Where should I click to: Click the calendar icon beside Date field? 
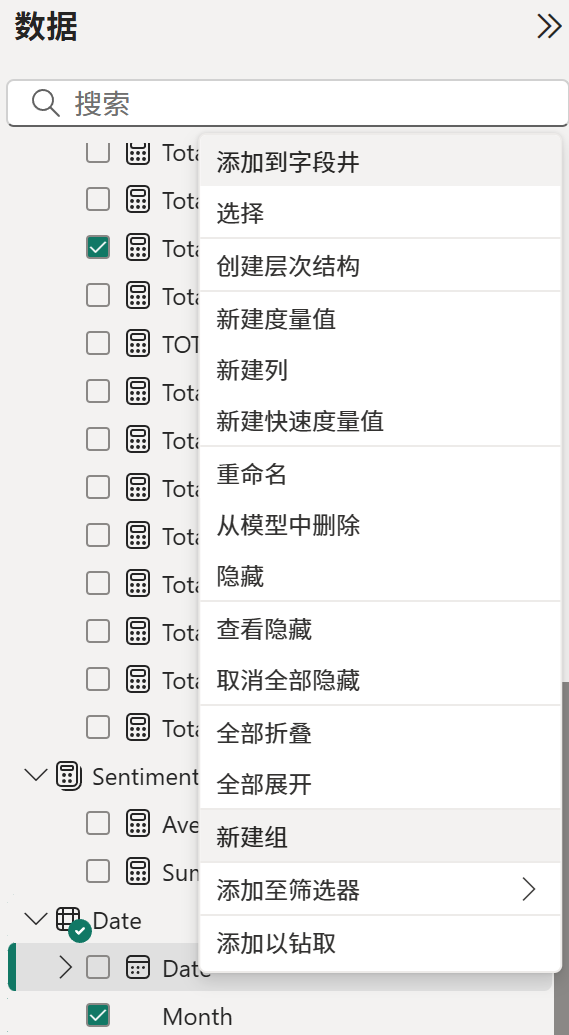tap(137, 968)
